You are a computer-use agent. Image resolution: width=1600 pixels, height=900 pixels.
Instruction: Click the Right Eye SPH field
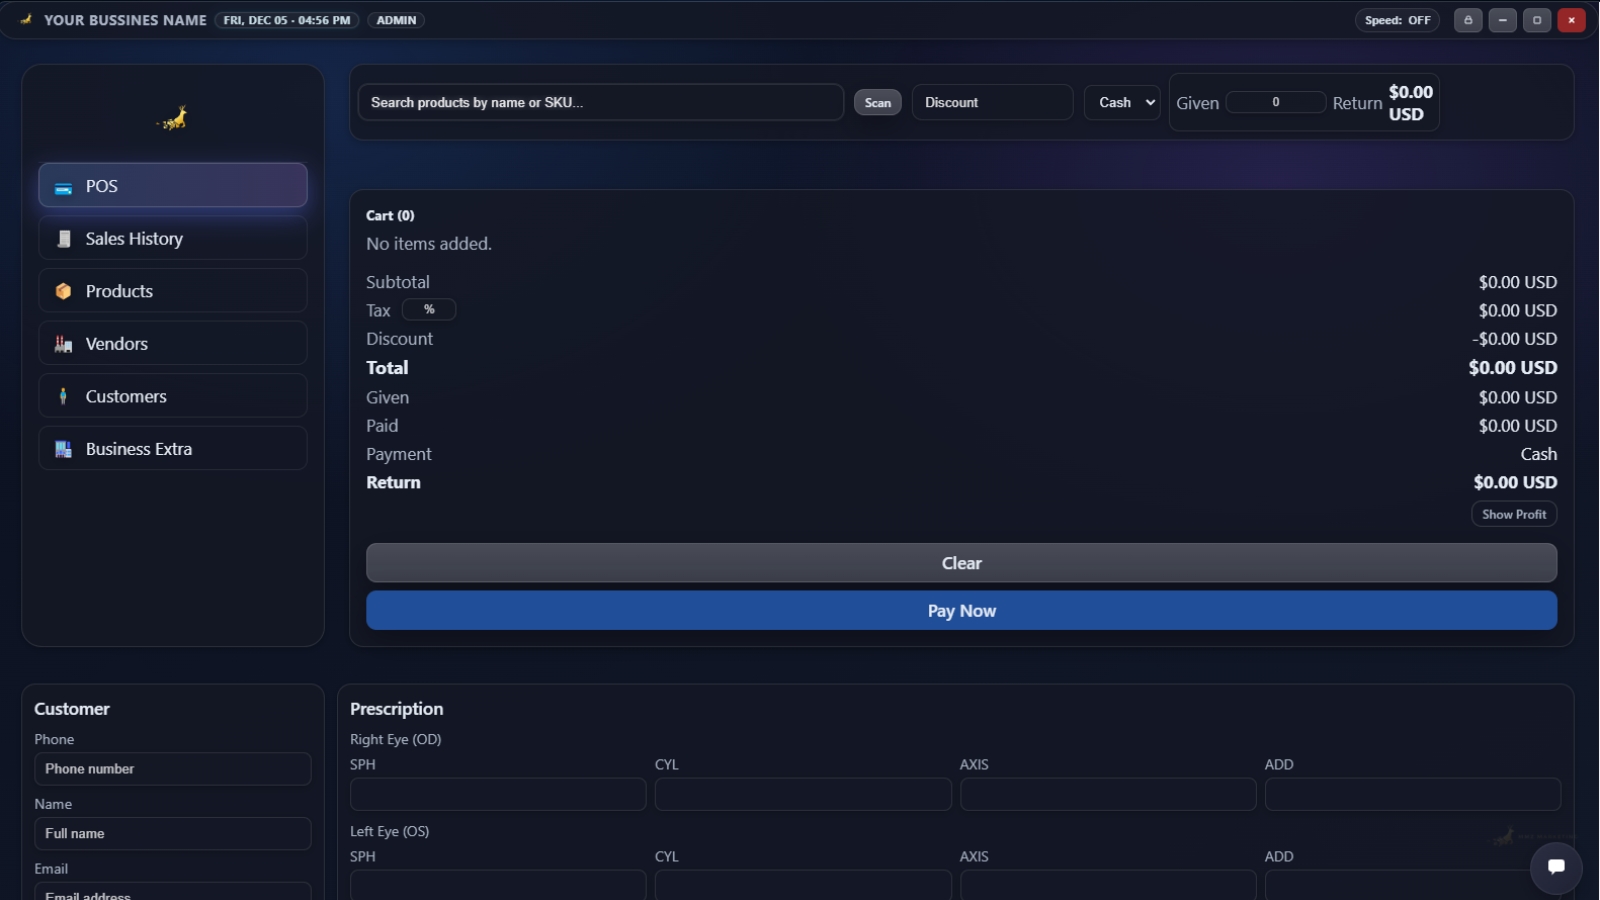497,794
